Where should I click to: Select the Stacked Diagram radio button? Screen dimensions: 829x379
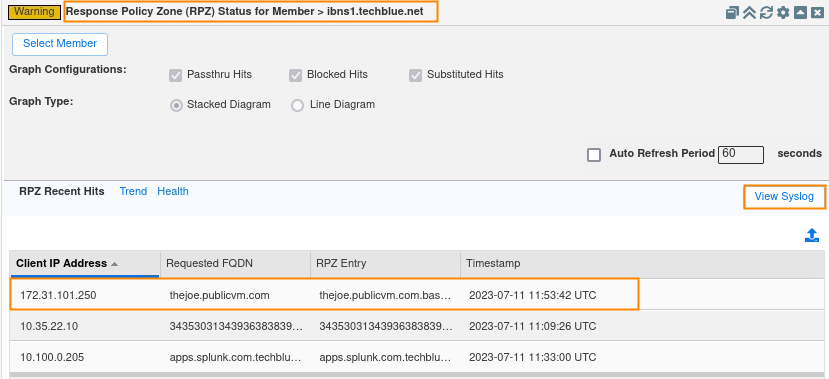pyautogui.click(x=176, y=105)
